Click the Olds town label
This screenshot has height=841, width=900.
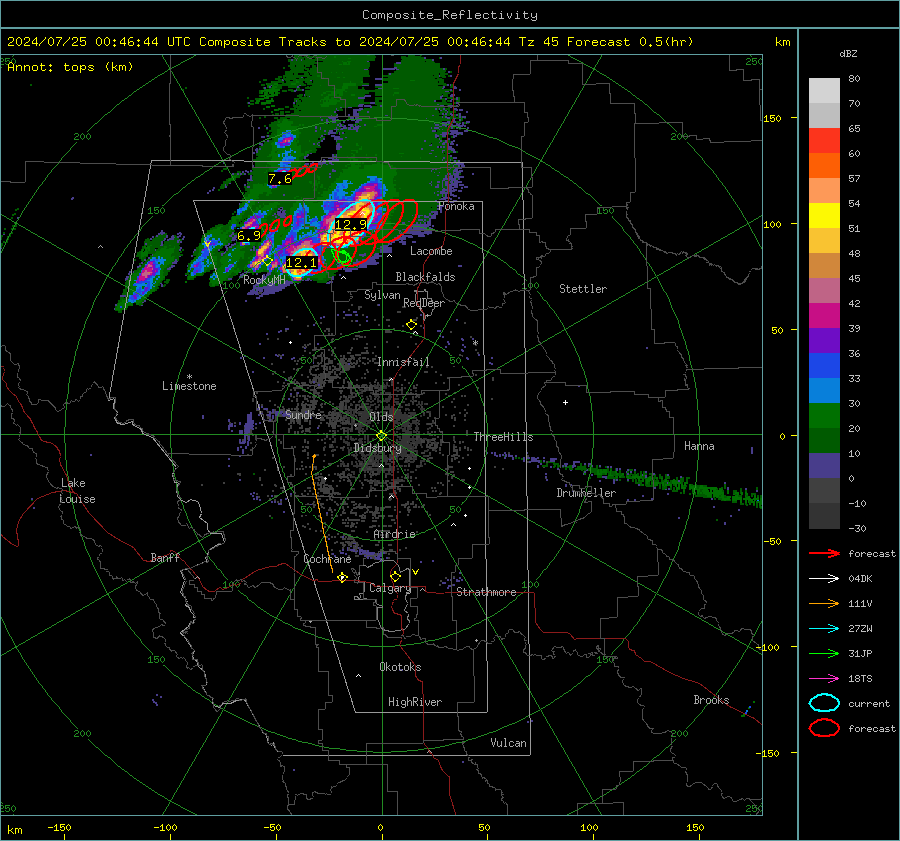point(381,417)
